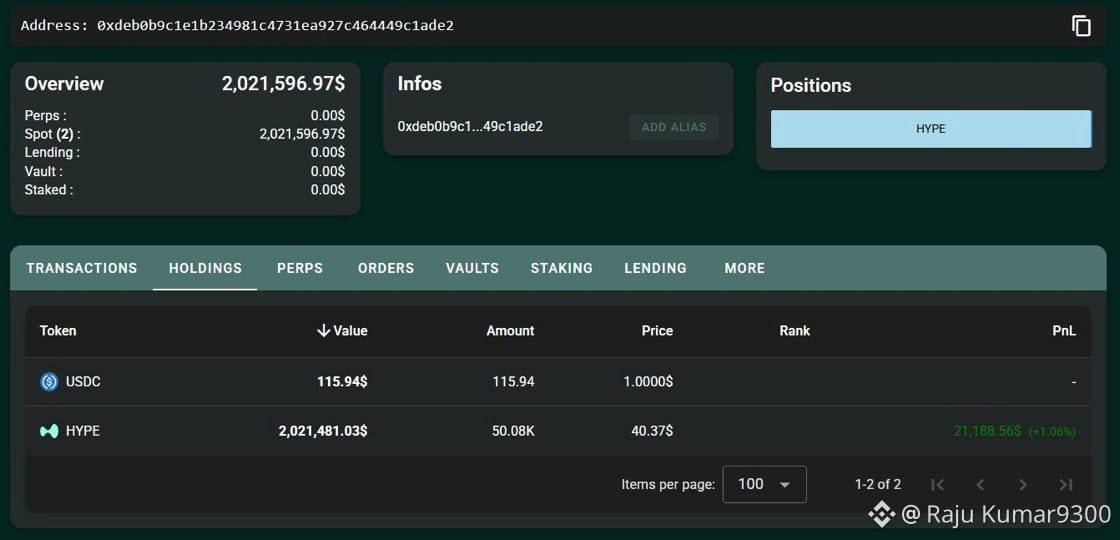The width and height of the screenshot is (1120, 540).
Task: Switch to the Staking tab
Action: [561, 269]
